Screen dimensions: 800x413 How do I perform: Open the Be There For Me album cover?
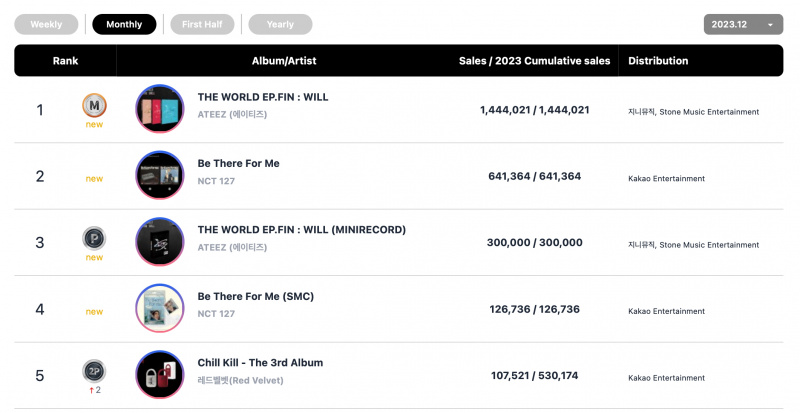[160, 175]
